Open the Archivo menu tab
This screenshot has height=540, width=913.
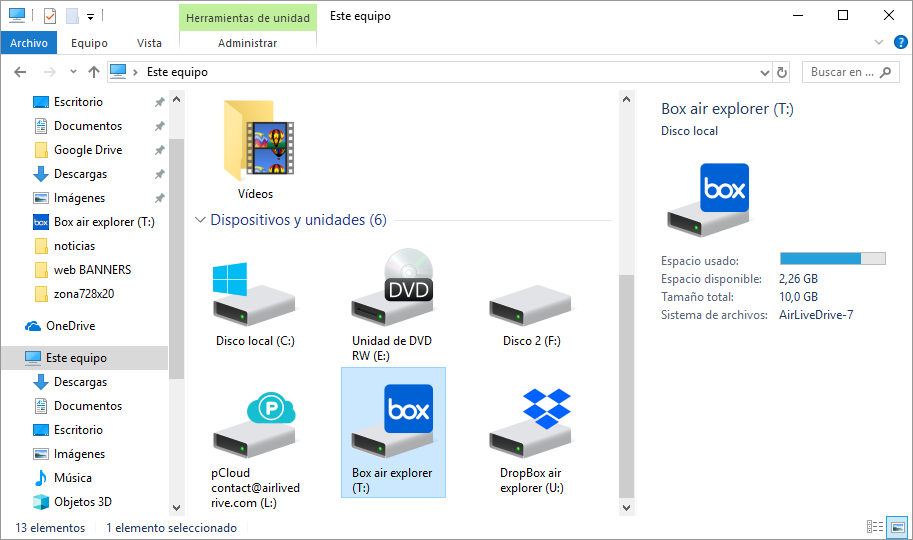click(29, 43)
